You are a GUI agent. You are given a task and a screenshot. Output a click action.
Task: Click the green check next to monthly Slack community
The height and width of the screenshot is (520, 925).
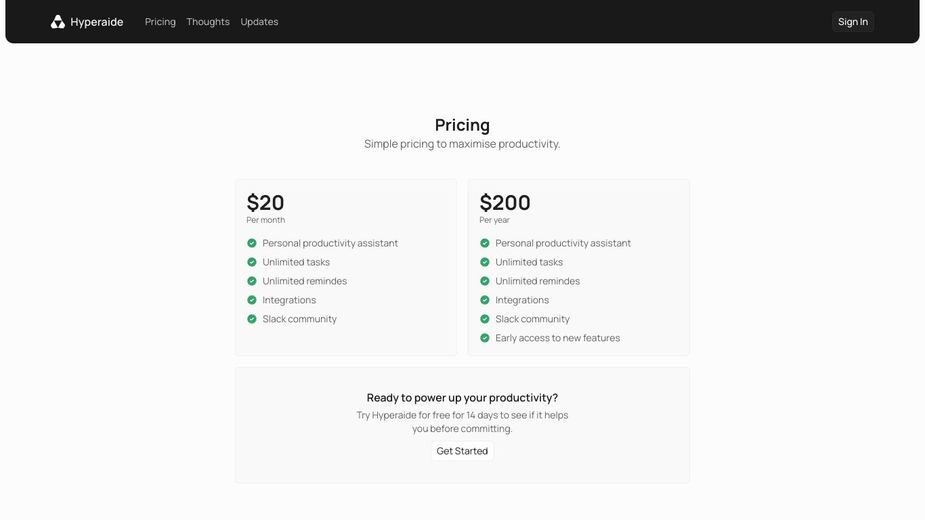click(252, 319)
